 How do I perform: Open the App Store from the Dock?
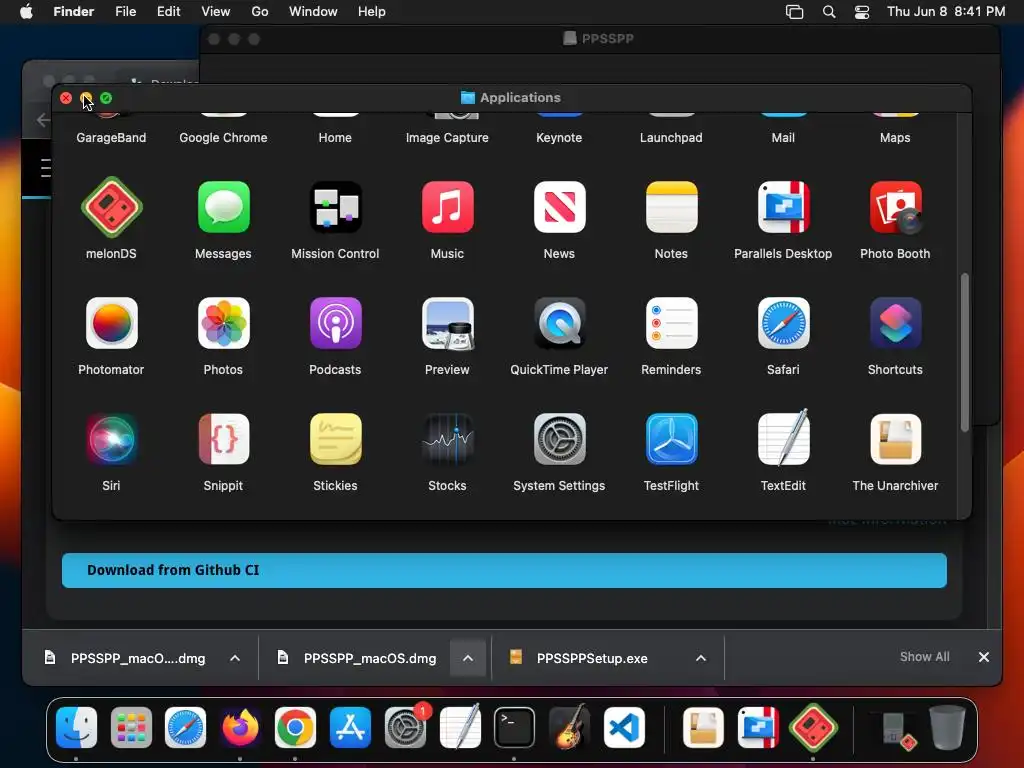[350, 727]
